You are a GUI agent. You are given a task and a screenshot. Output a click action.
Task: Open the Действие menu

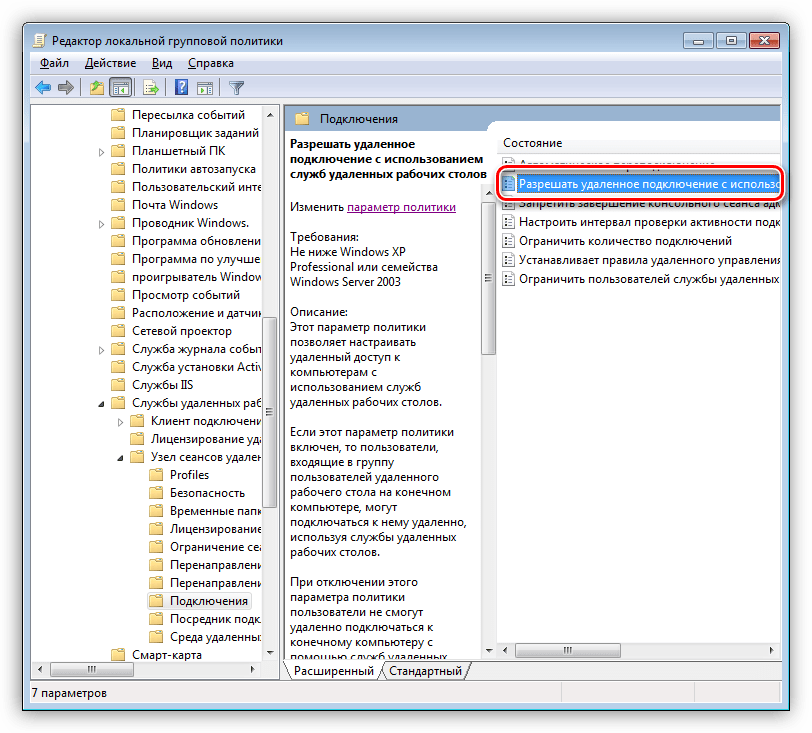coord(111,63)
